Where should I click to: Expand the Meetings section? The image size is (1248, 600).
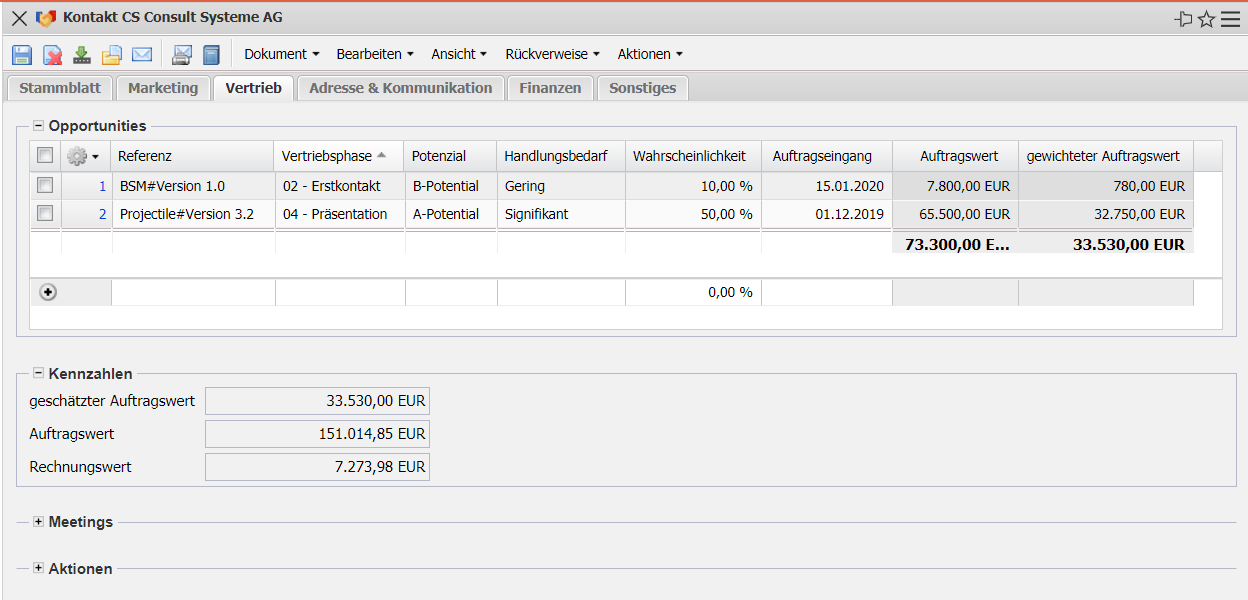[39, 522]
